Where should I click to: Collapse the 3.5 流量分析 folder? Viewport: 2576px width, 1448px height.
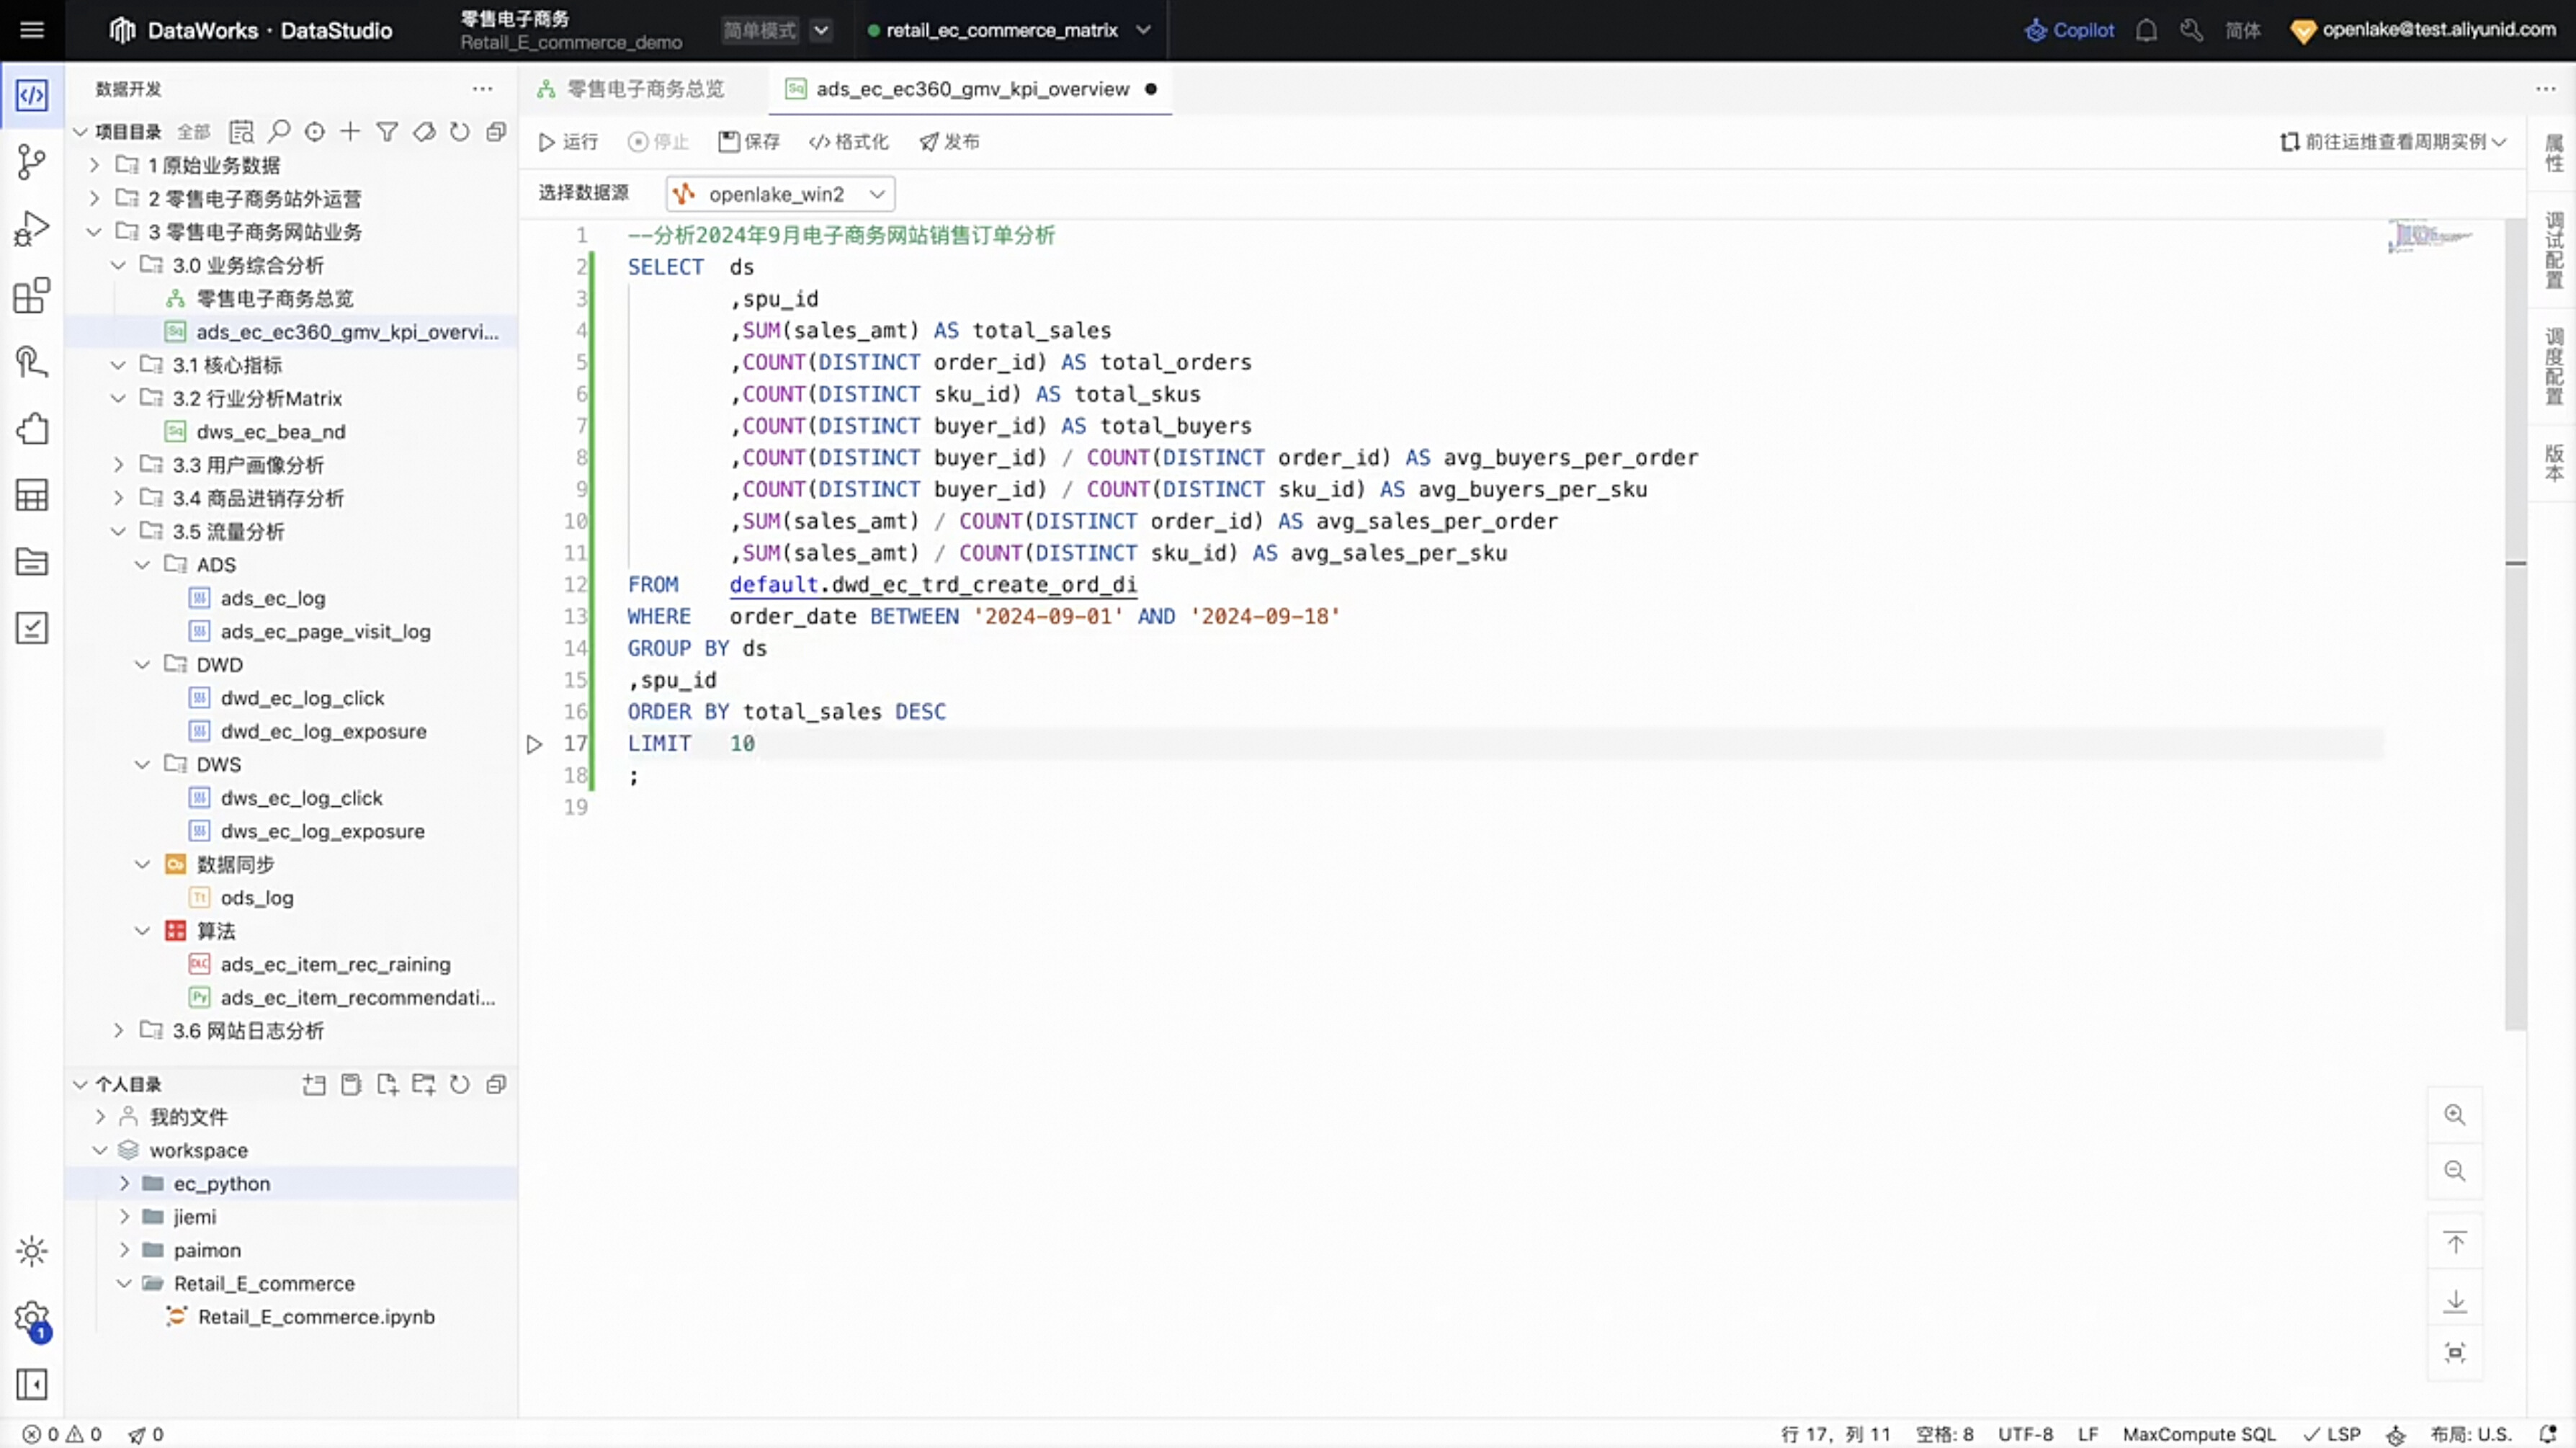[x=119, y=531]
